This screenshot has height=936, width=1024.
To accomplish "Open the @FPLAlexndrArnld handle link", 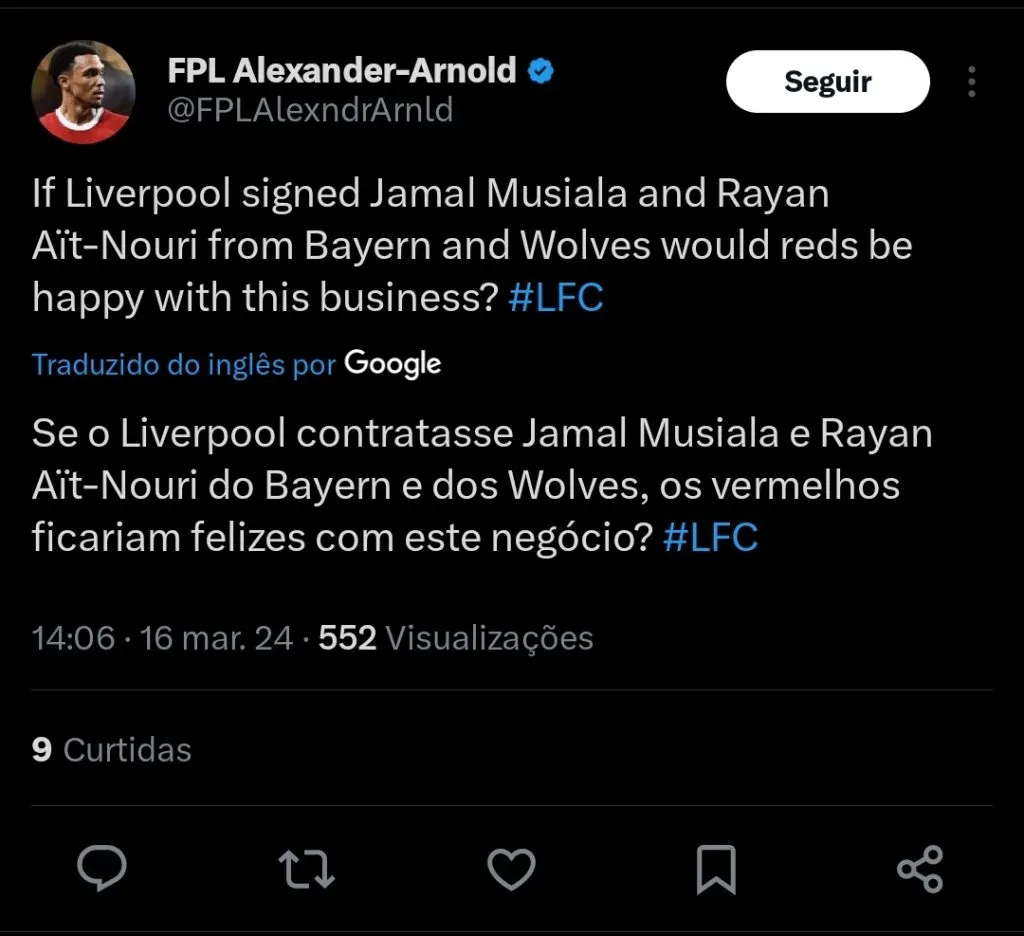I will (310, 109).
